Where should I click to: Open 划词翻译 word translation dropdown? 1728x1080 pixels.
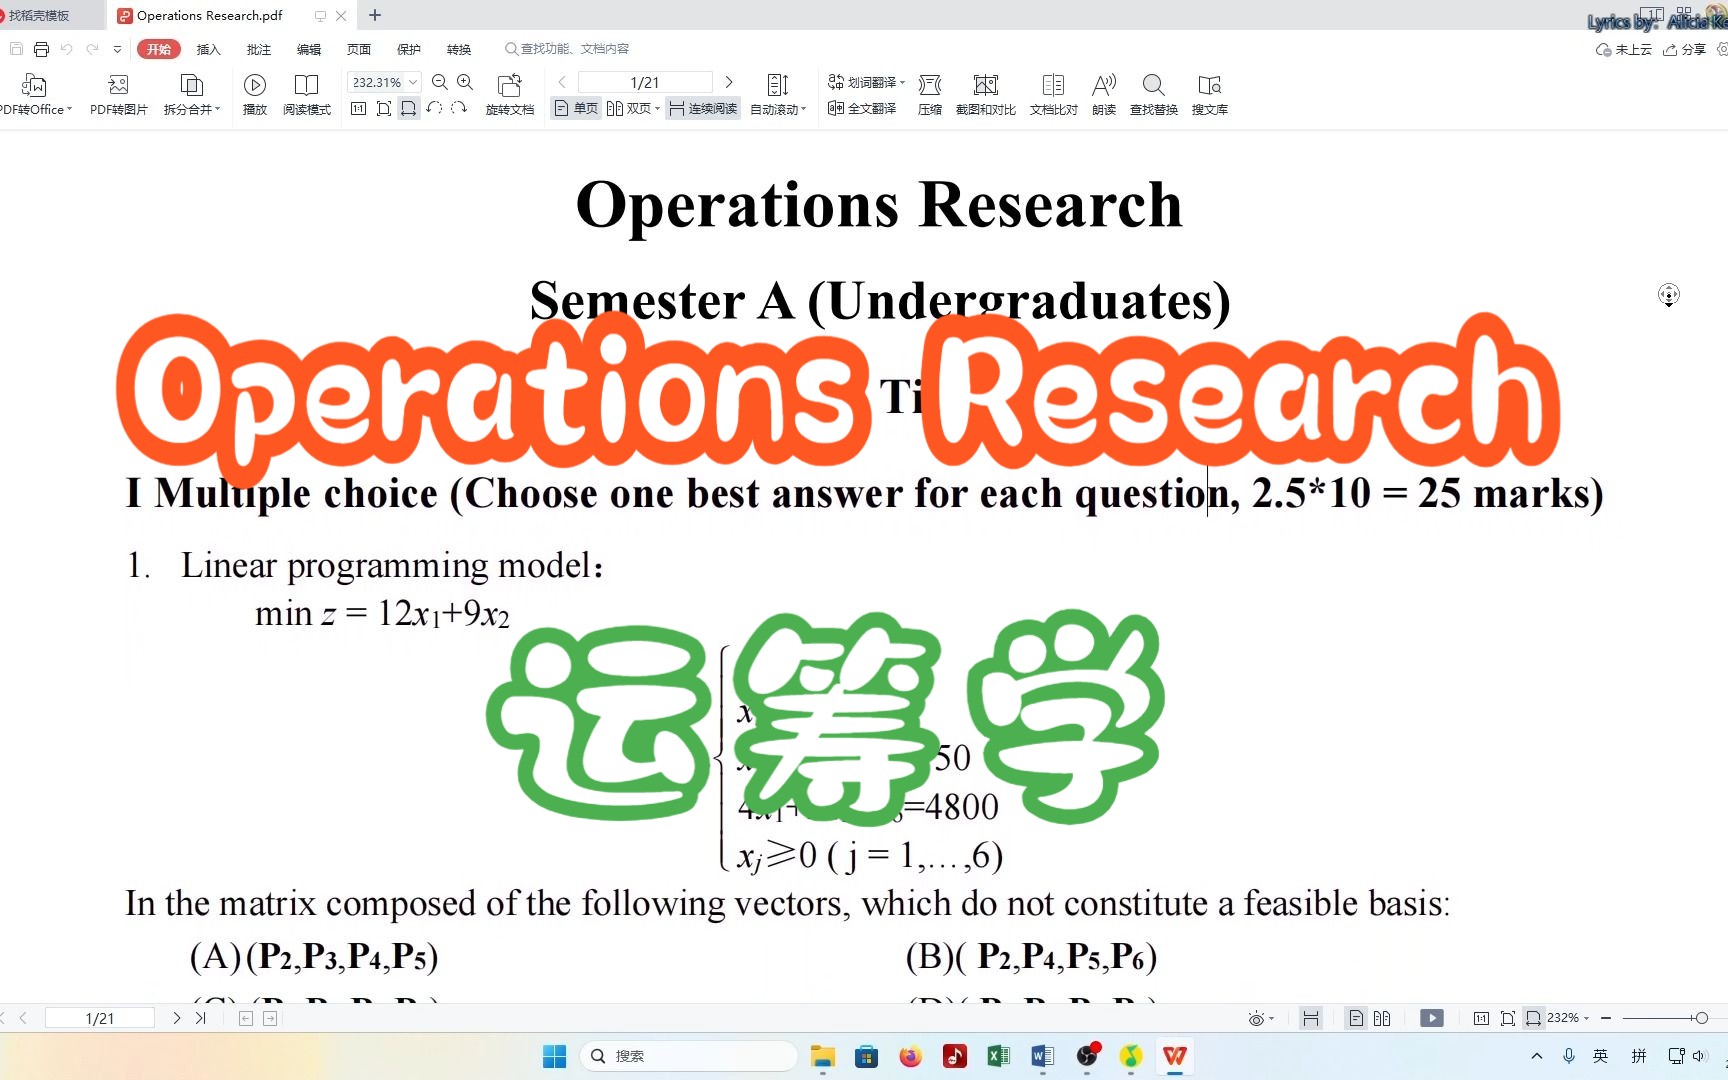pyautogui.click(x=866, y=82)
